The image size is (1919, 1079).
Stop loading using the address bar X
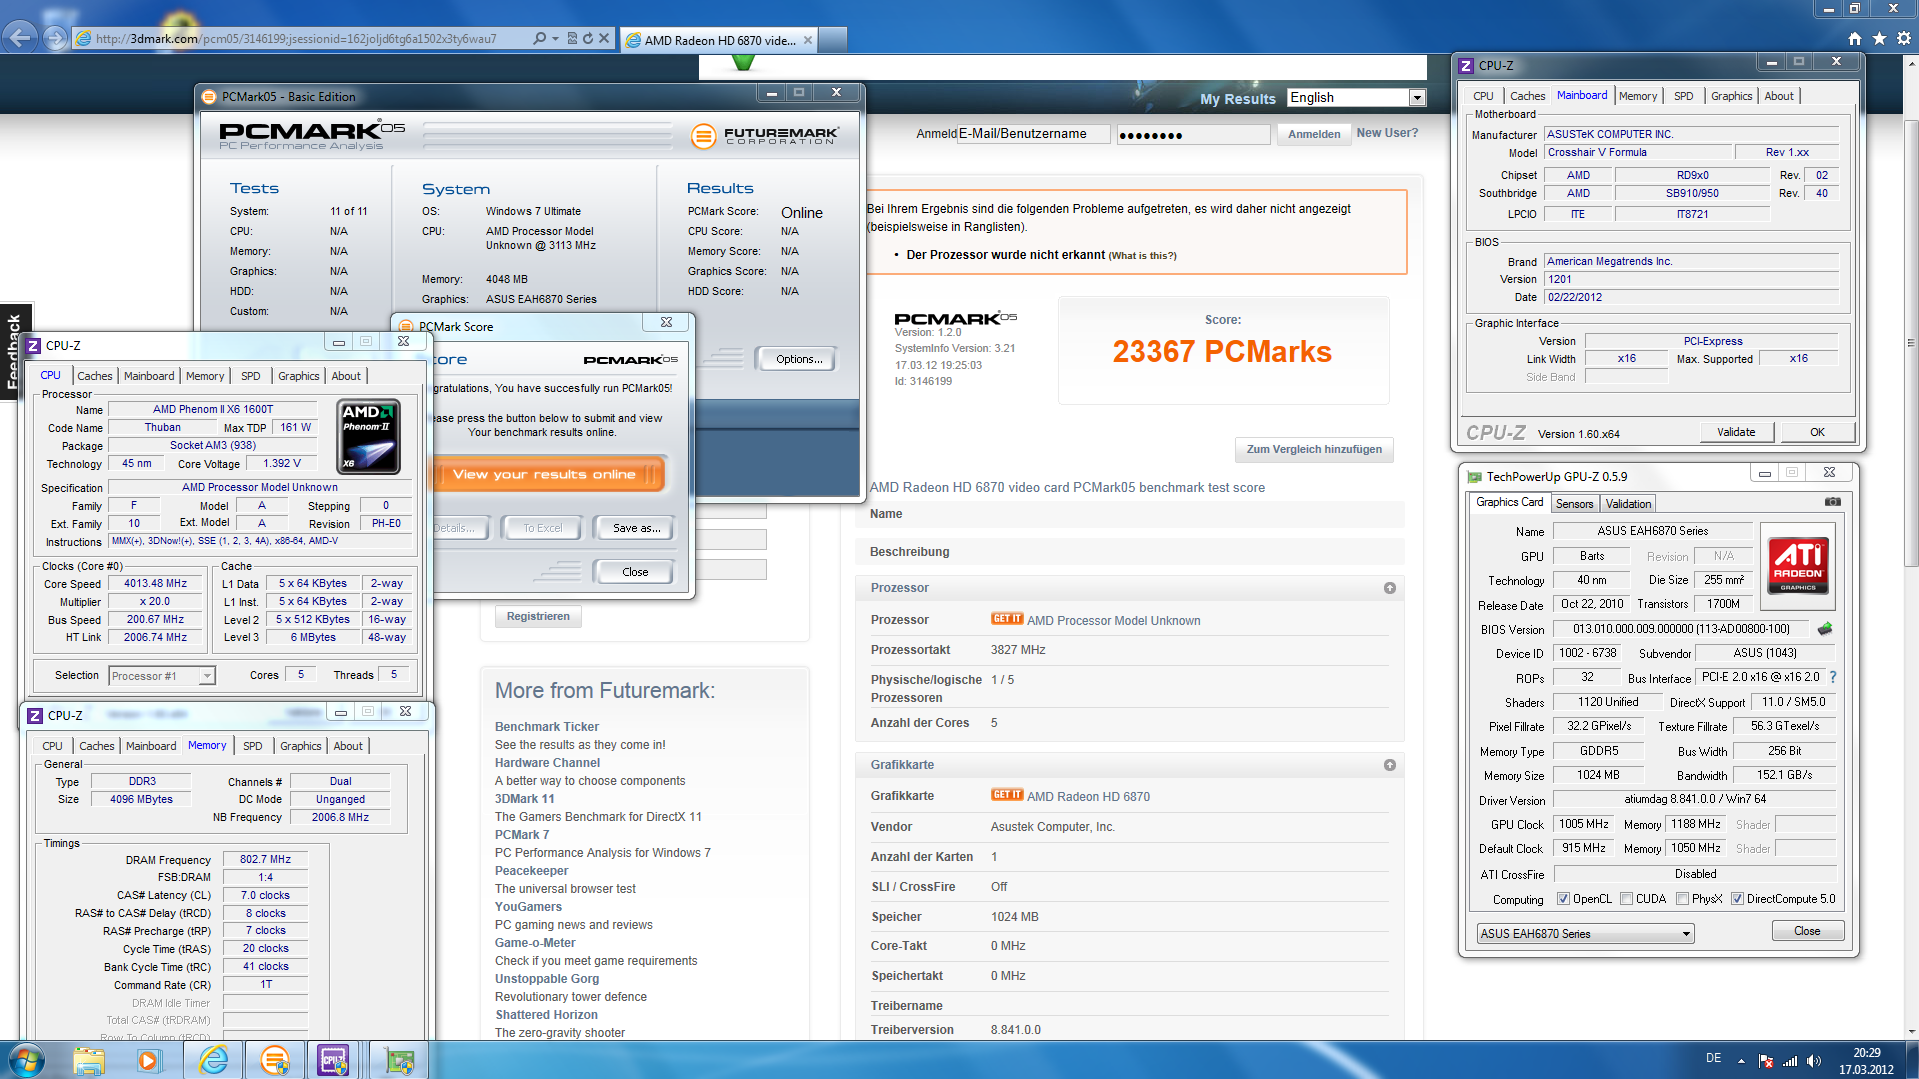click(x=604, y=38)
